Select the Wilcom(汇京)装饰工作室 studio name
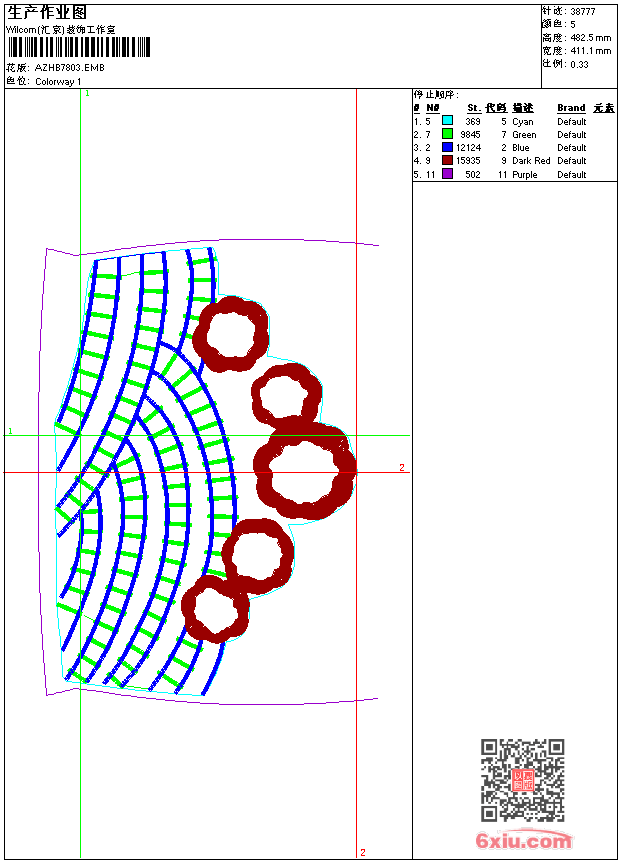This screenshot has width=620, height=860. click(x=61, y=30)
